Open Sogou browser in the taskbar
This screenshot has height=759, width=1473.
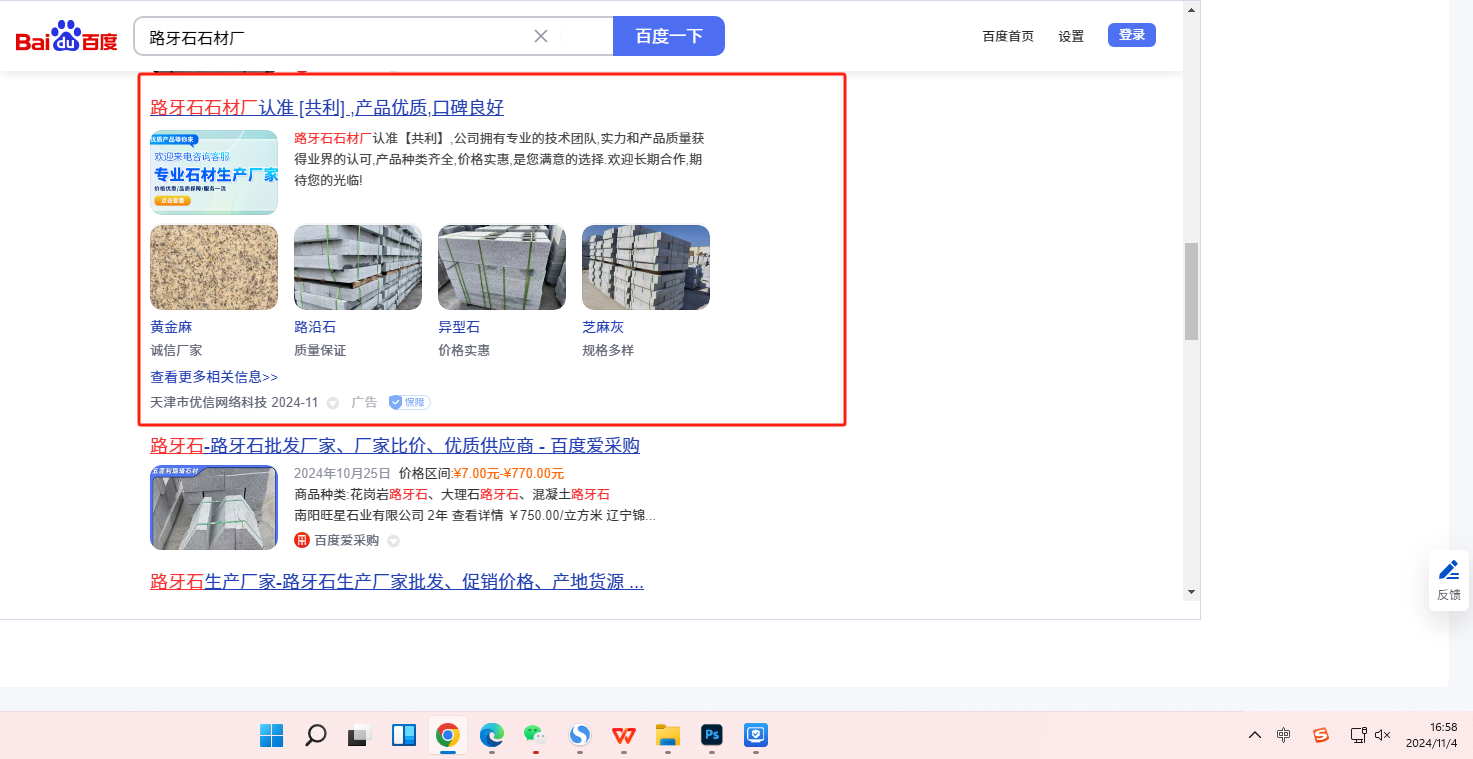coord(579,736)
